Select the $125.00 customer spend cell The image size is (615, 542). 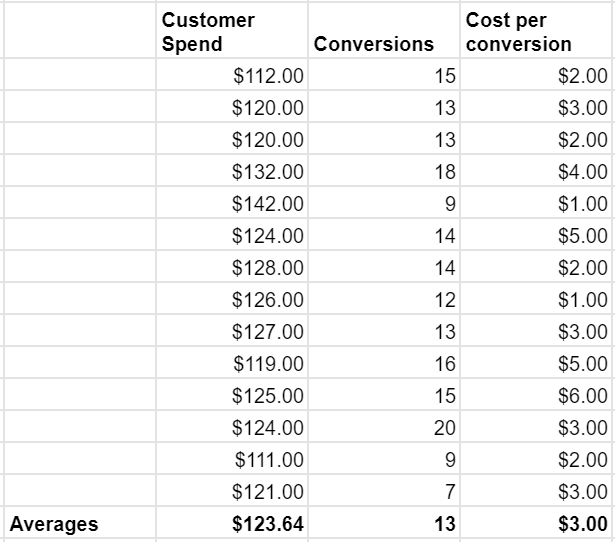click(268, 396)
